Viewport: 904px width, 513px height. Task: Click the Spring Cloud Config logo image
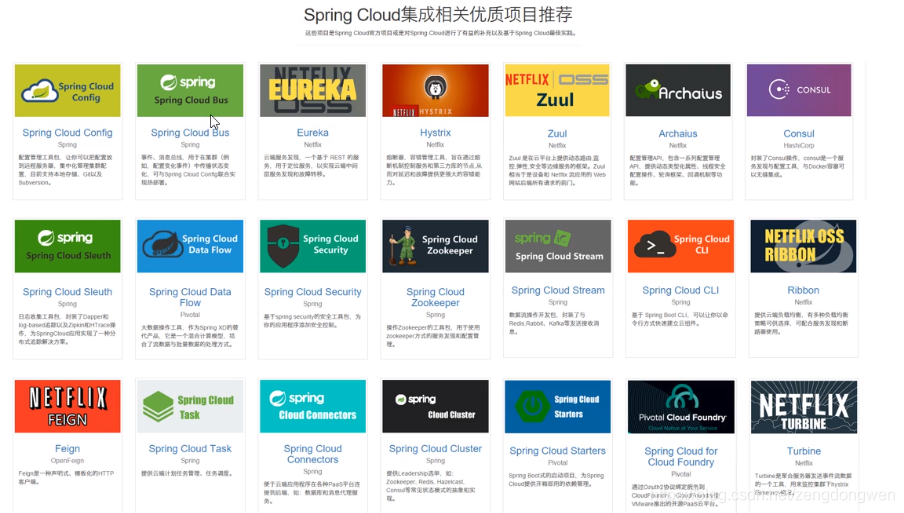(67, 90)
